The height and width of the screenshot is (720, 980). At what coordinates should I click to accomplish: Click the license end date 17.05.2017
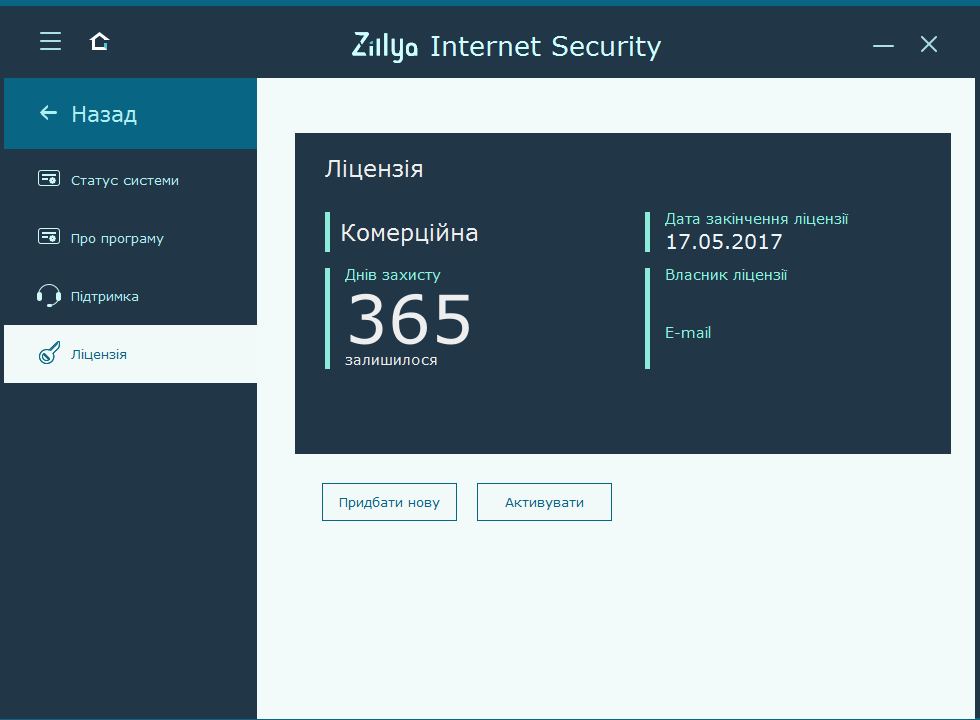click(724, 242)
